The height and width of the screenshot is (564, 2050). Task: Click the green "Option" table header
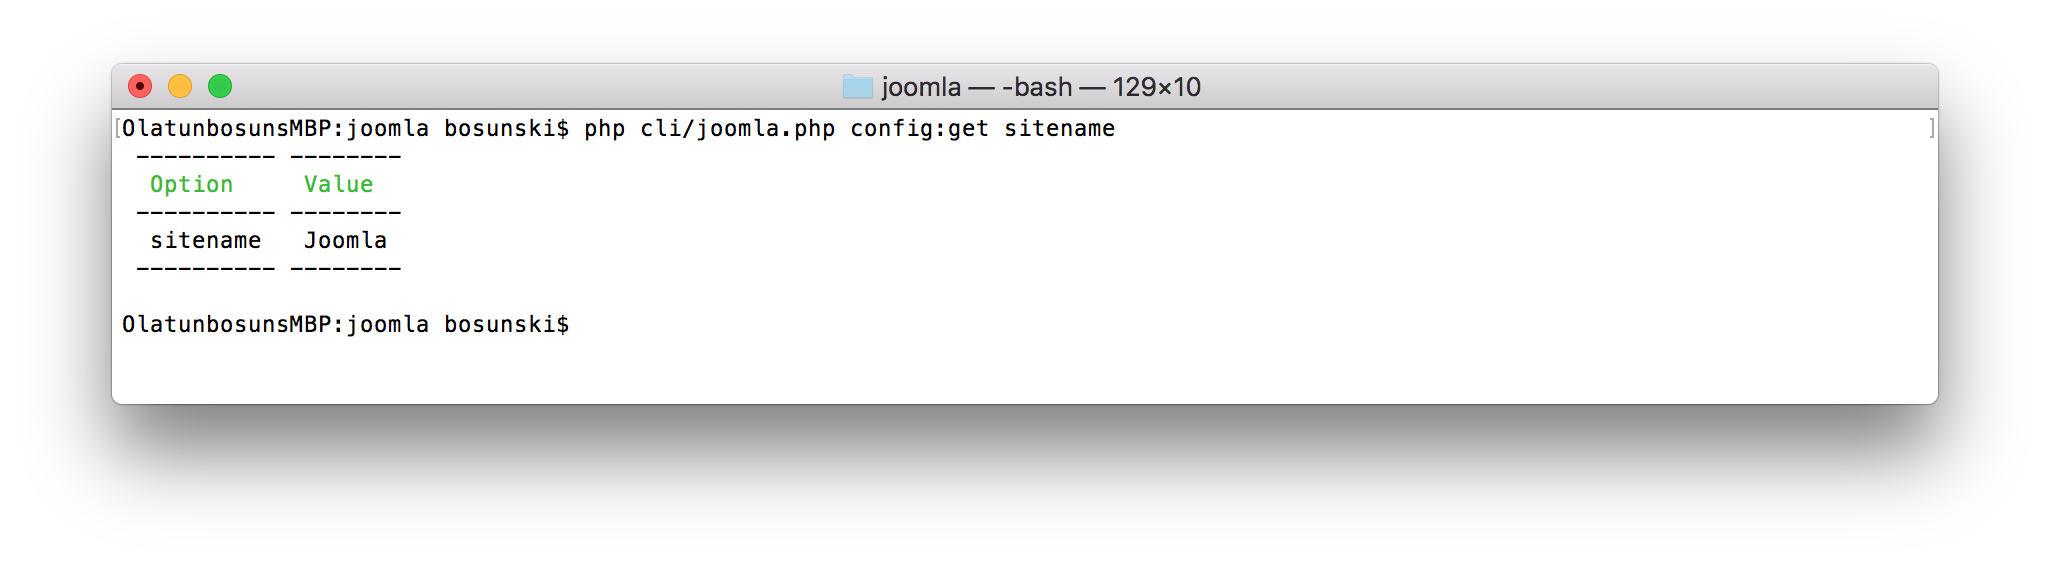(191, 185)
